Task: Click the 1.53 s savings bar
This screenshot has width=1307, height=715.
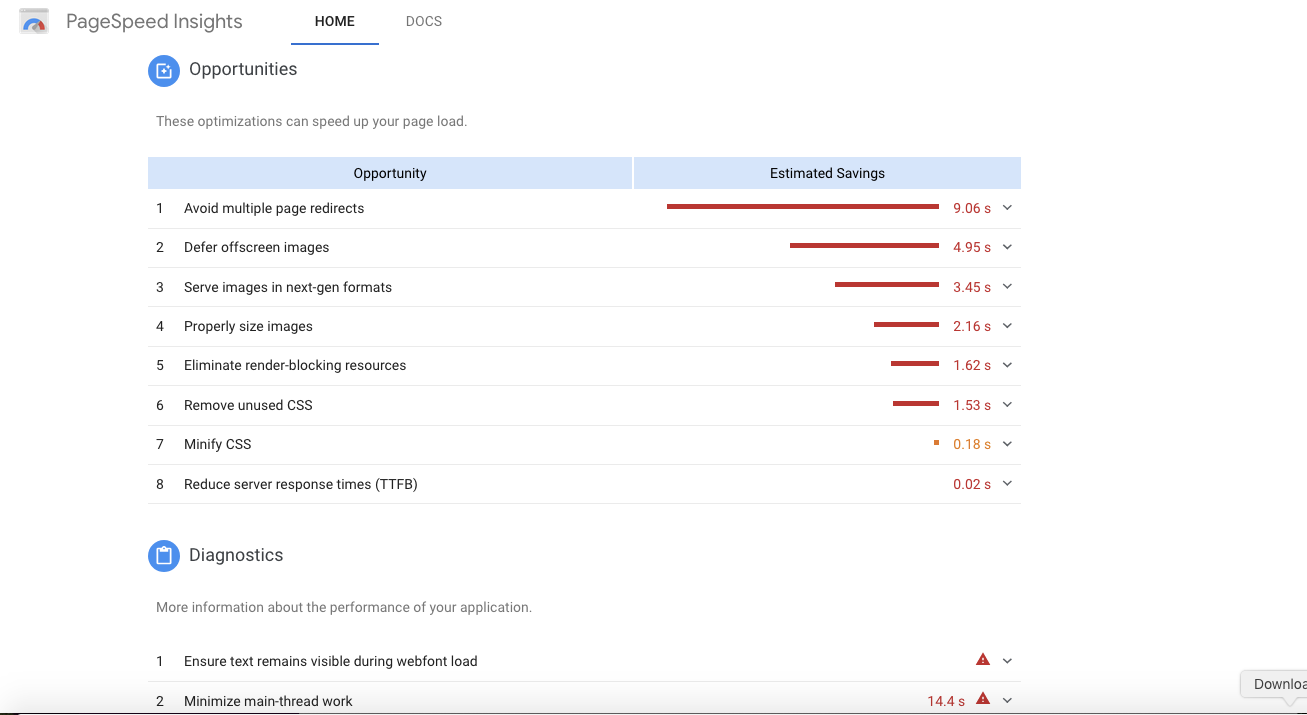Action: [916, 404]
